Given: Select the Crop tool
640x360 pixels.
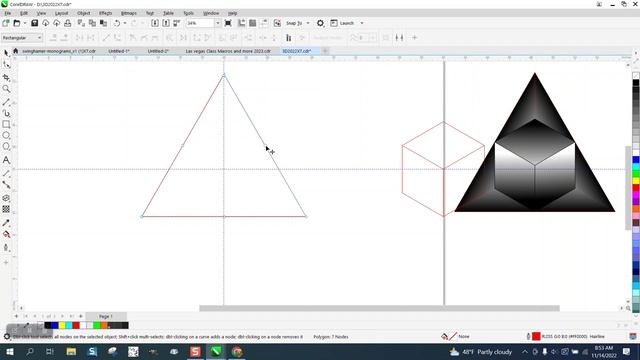Looking at the screenshot, I should pyautogui.click(x=6, y=78).
